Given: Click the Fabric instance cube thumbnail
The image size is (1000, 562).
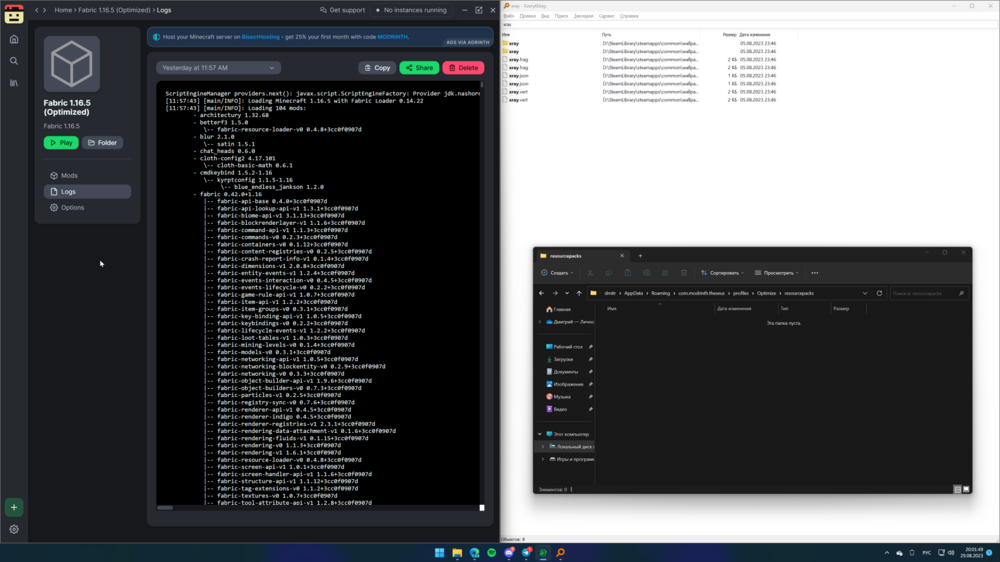Looking at the screenshot, I should coord(71,64).
